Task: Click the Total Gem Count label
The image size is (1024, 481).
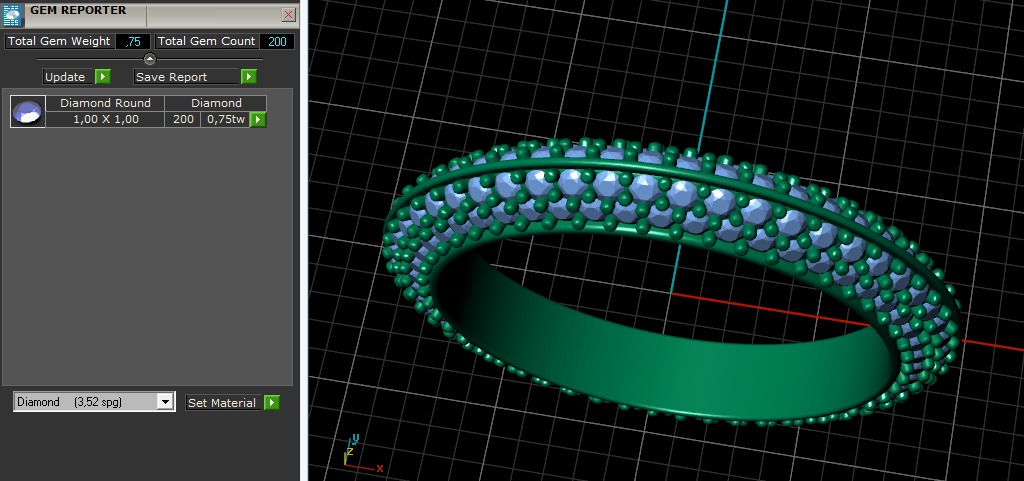Action: tap(206, 41)
